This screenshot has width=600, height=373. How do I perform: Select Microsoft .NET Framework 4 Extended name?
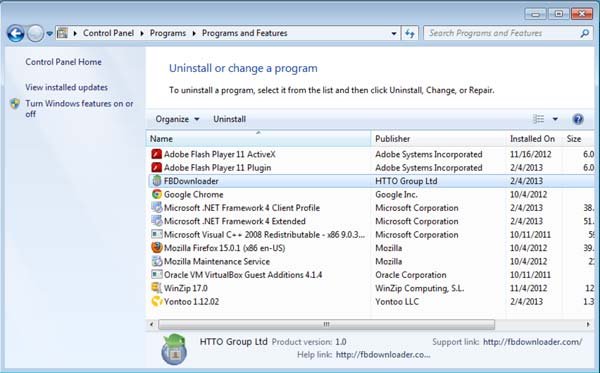pyautogui.click(x=235, y=221)
